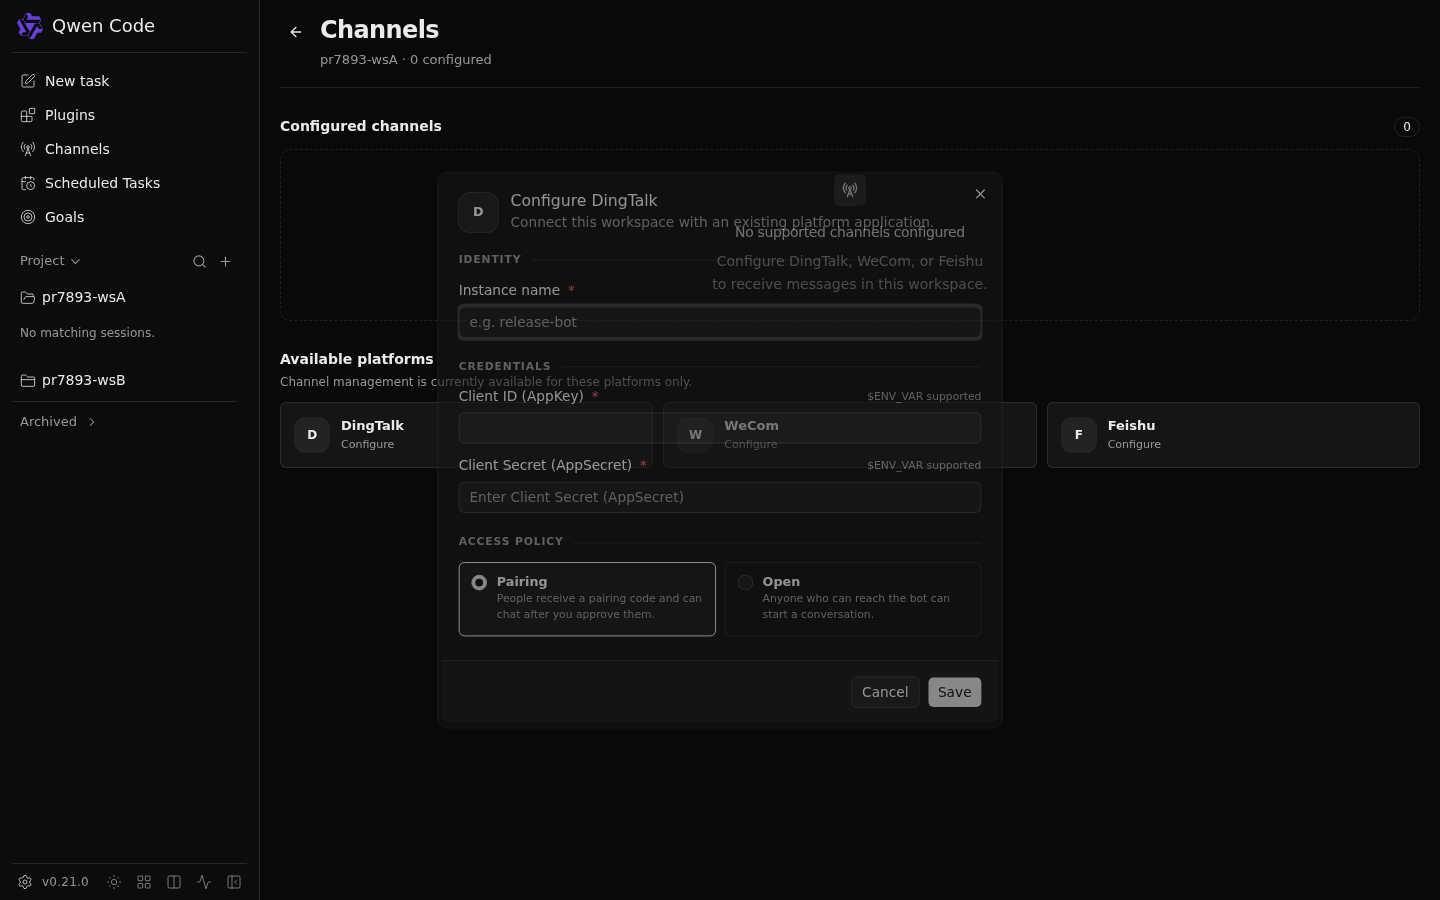Focus the Client ID (AppKey) field
The width and height of the screenshot is (1440, 900).
coord(720,428)
